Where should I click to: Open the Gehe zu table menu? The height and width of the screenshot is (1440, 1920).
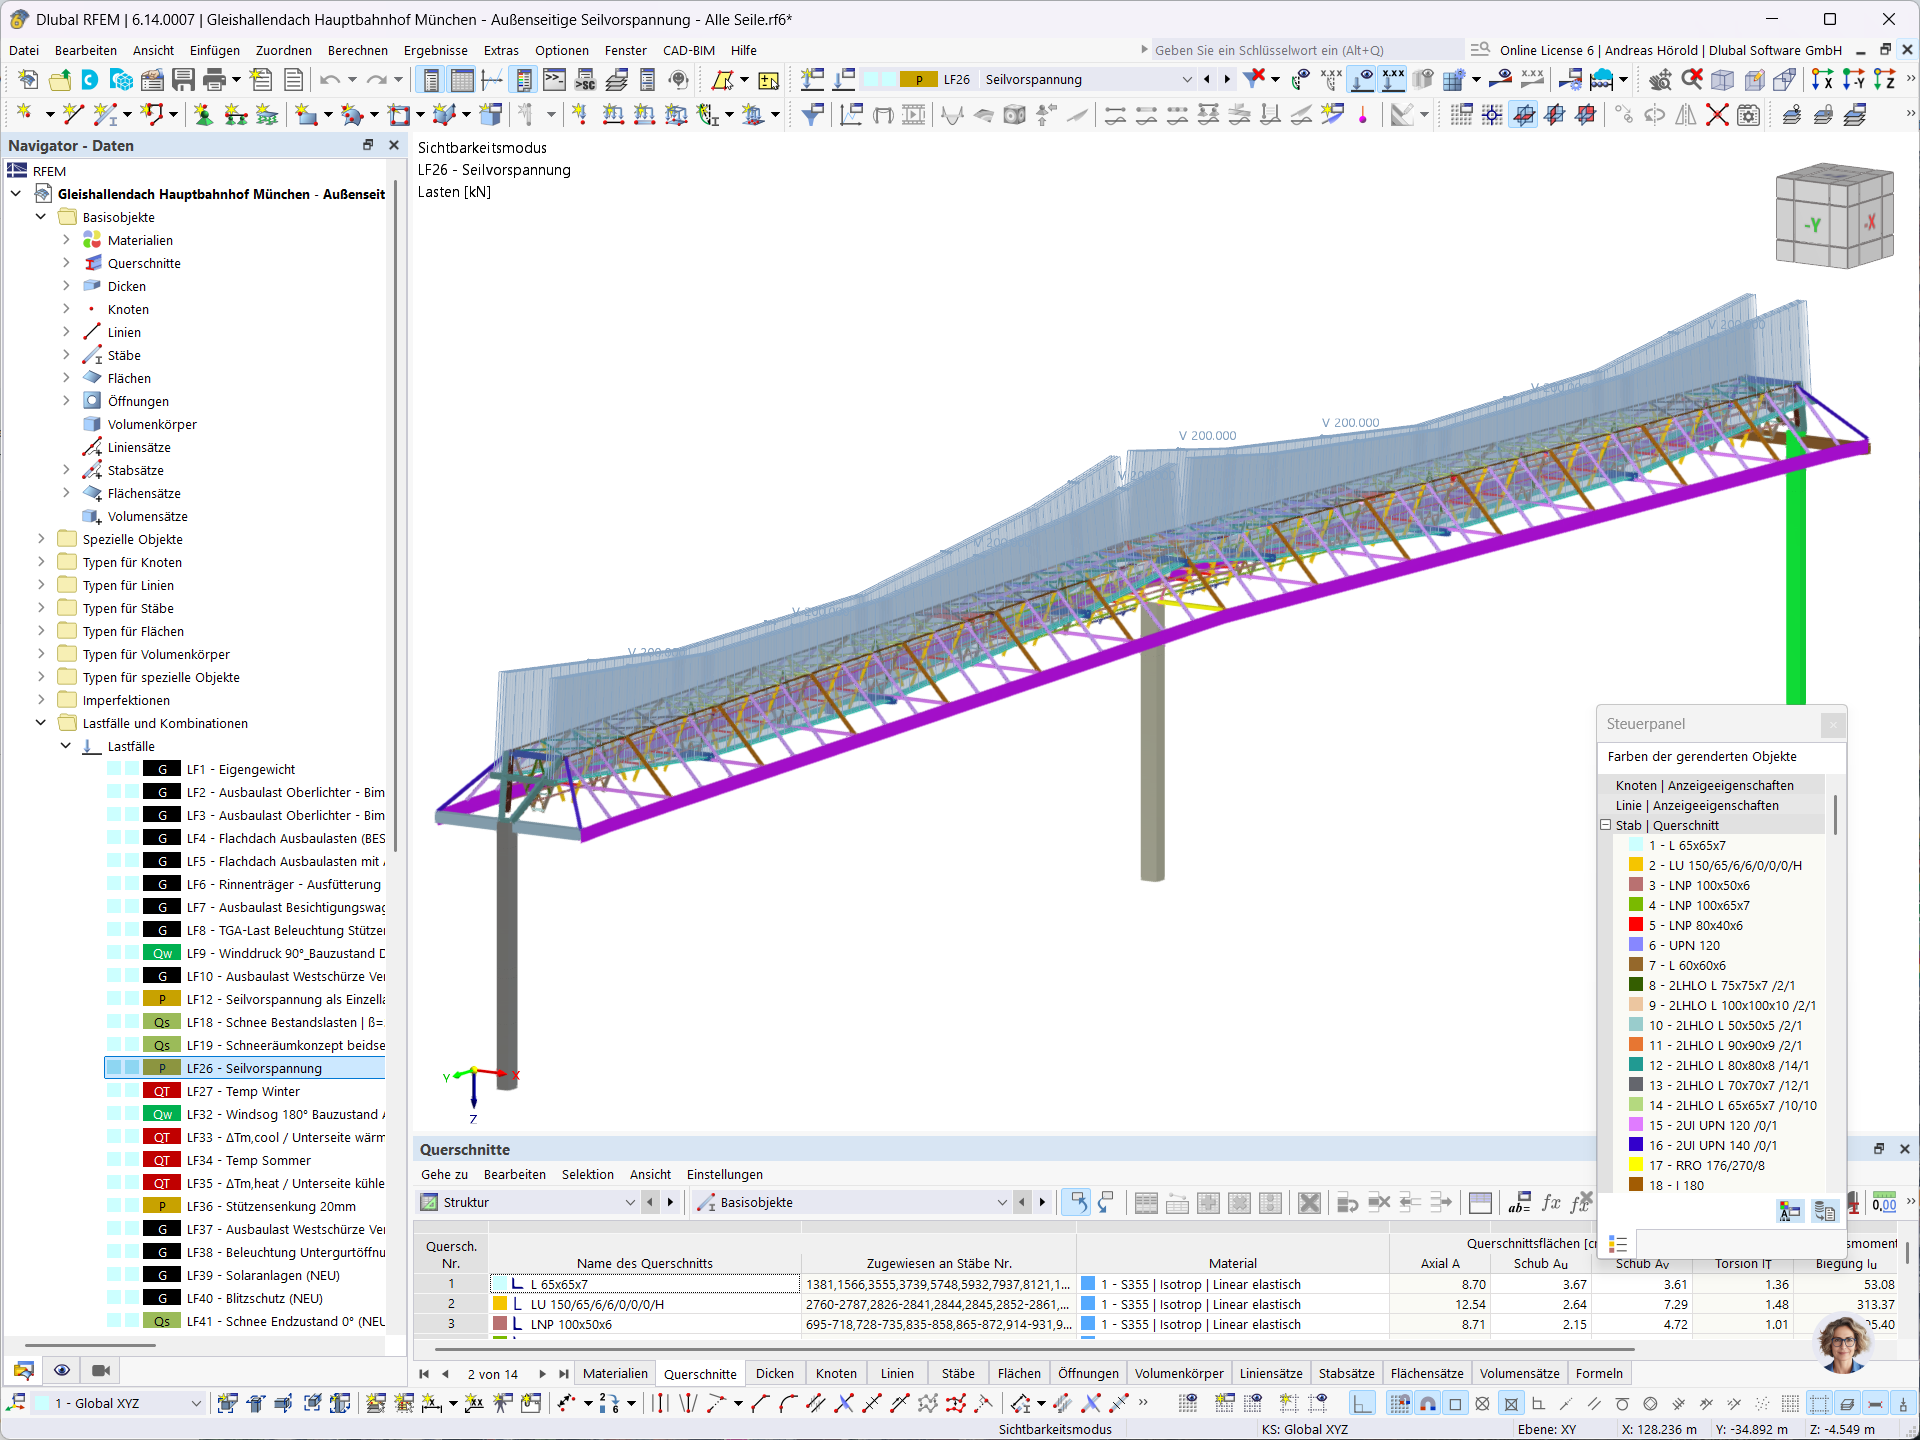tap(444, 1174)
